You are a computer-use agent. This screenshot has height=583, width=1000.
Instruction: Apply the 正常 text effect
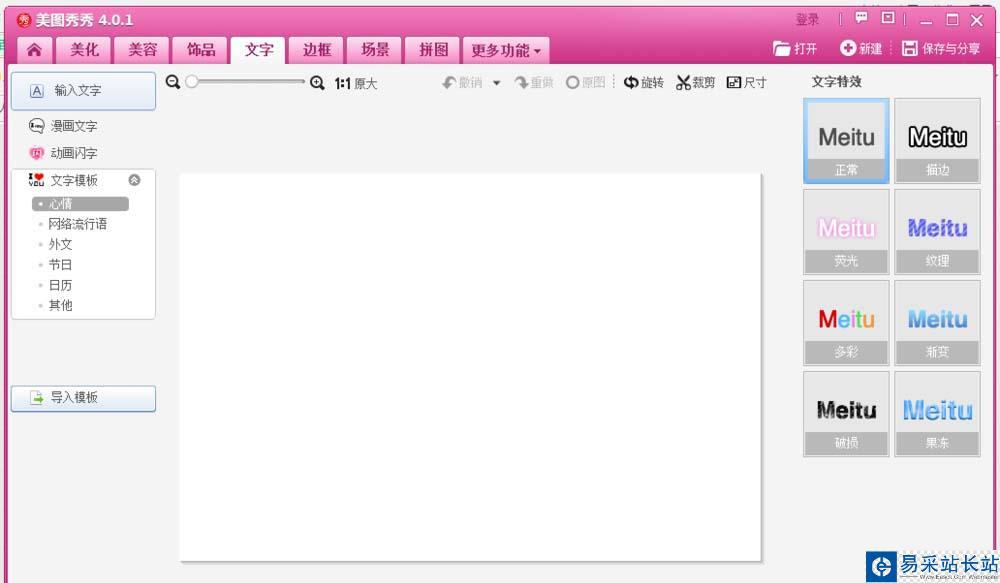pyautogui.click(x=846, y=142)
